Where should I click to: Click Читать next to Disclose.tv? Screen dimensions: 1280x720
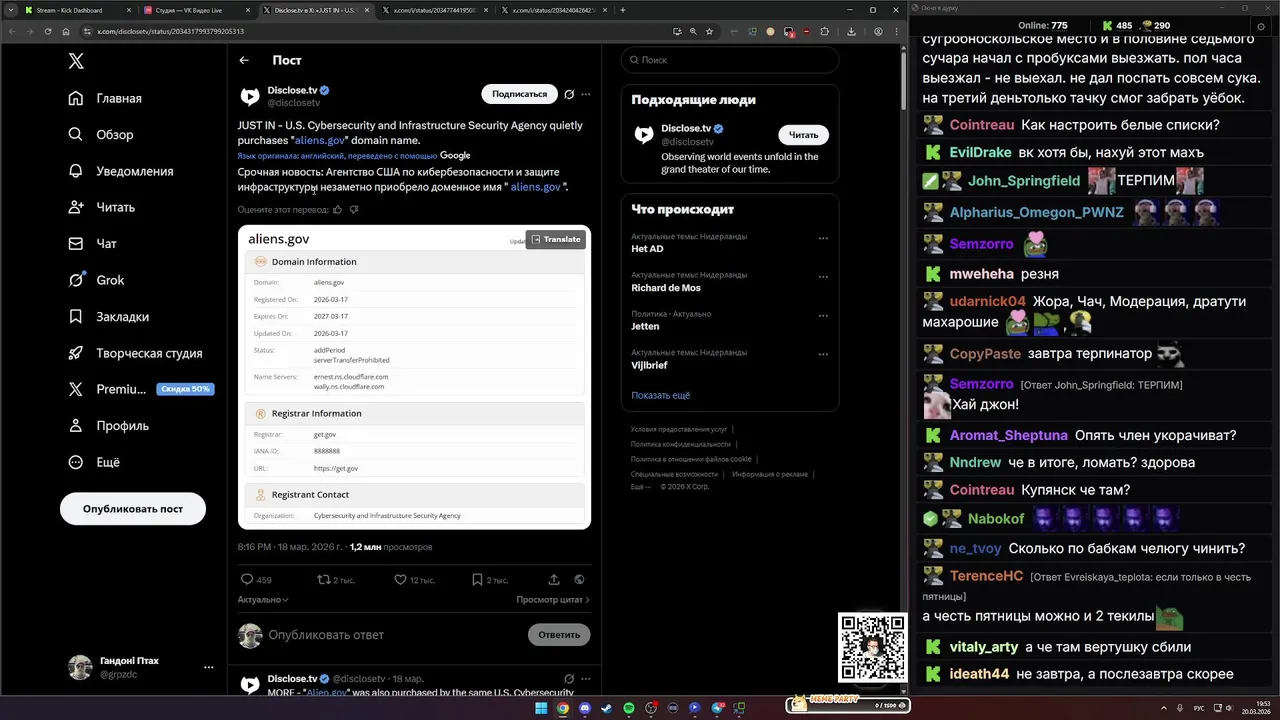(x=803, y=135)
